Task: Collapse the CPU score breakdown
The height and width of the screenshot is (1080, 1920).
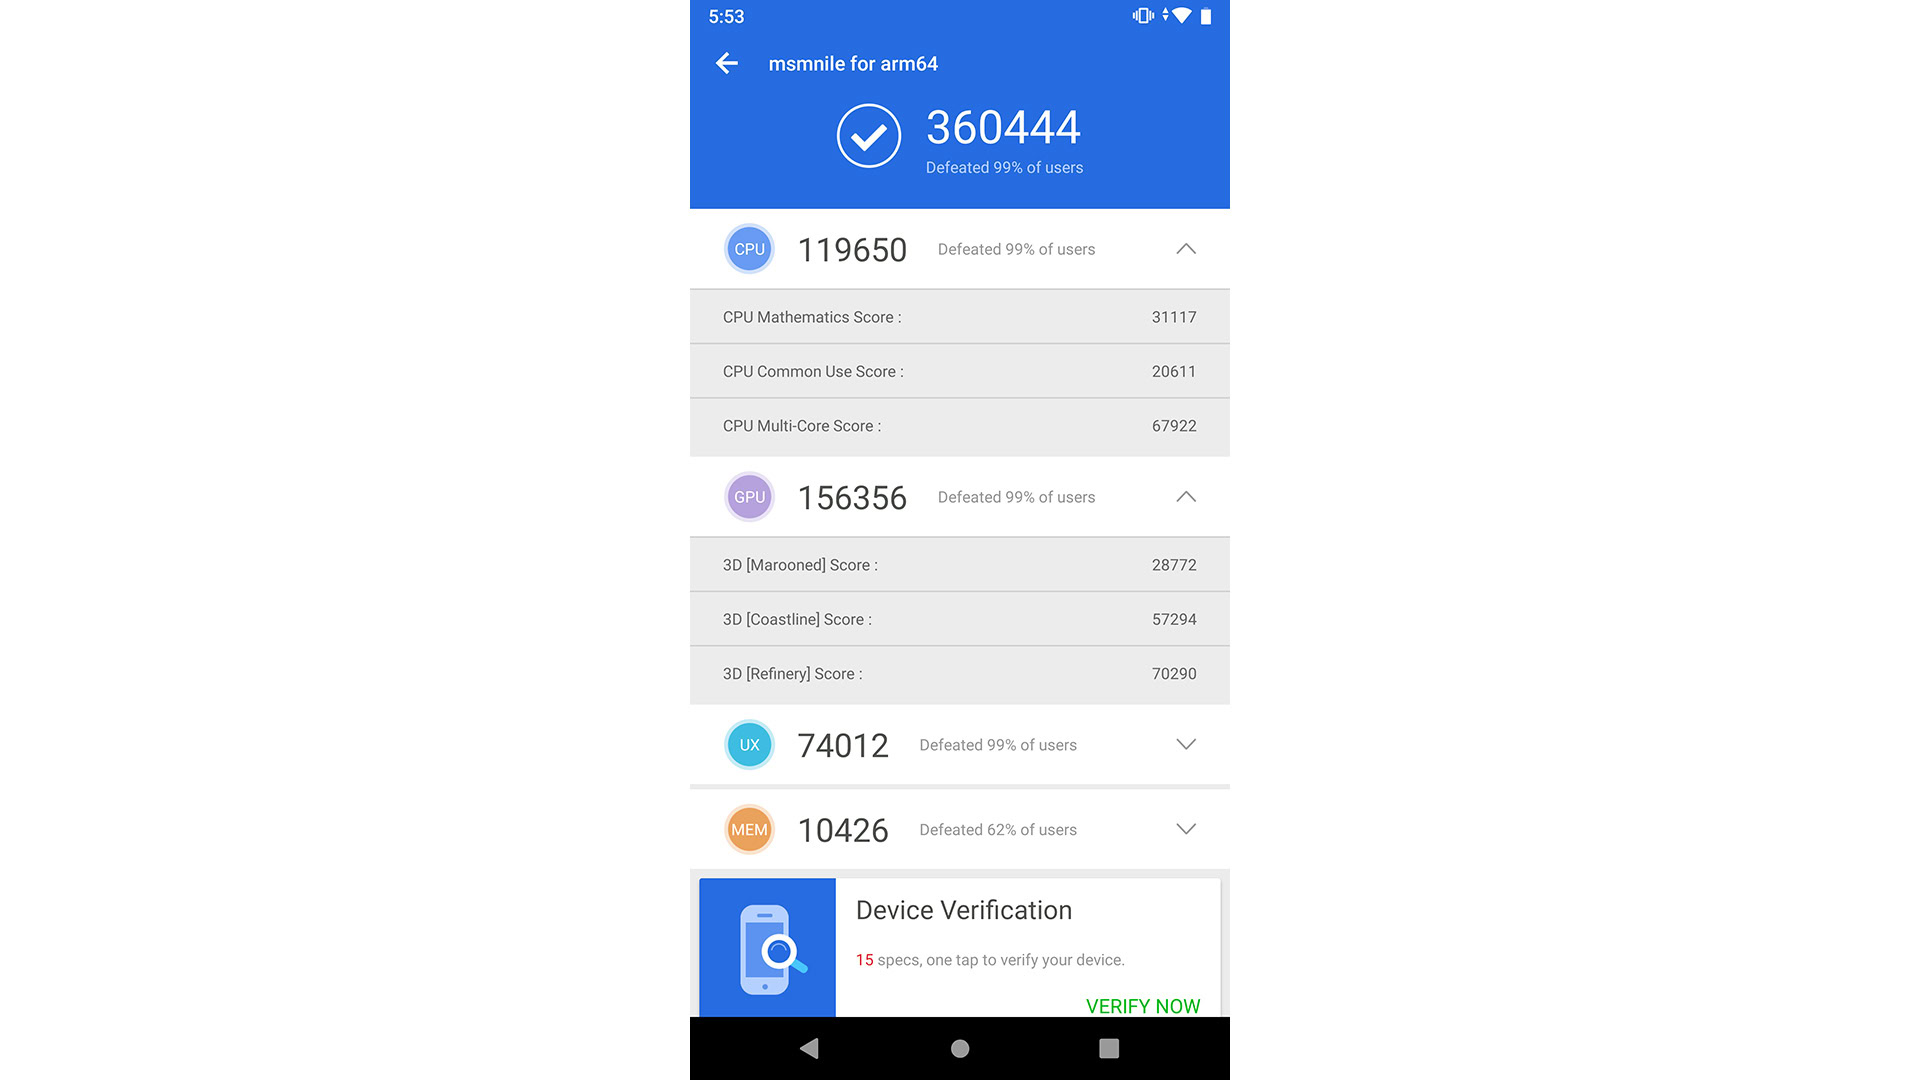Action: click(x=1185, y=249)
